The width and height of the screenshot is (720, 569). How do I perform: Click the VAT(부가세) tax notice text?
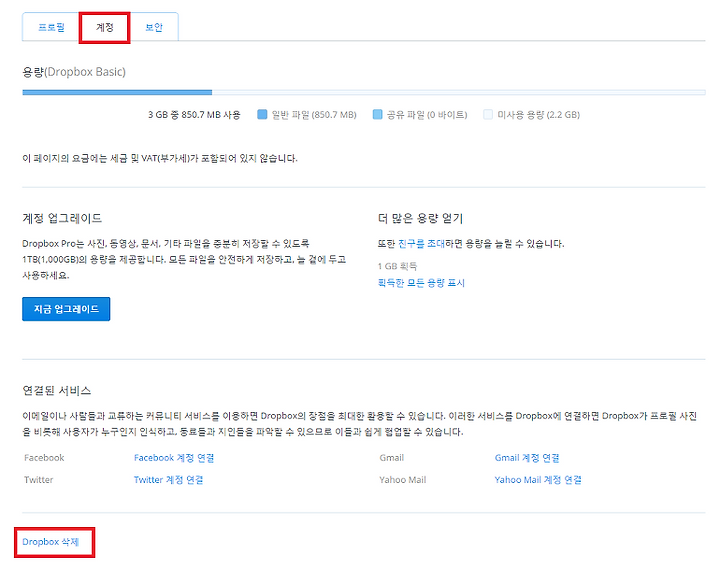point(160,158)
